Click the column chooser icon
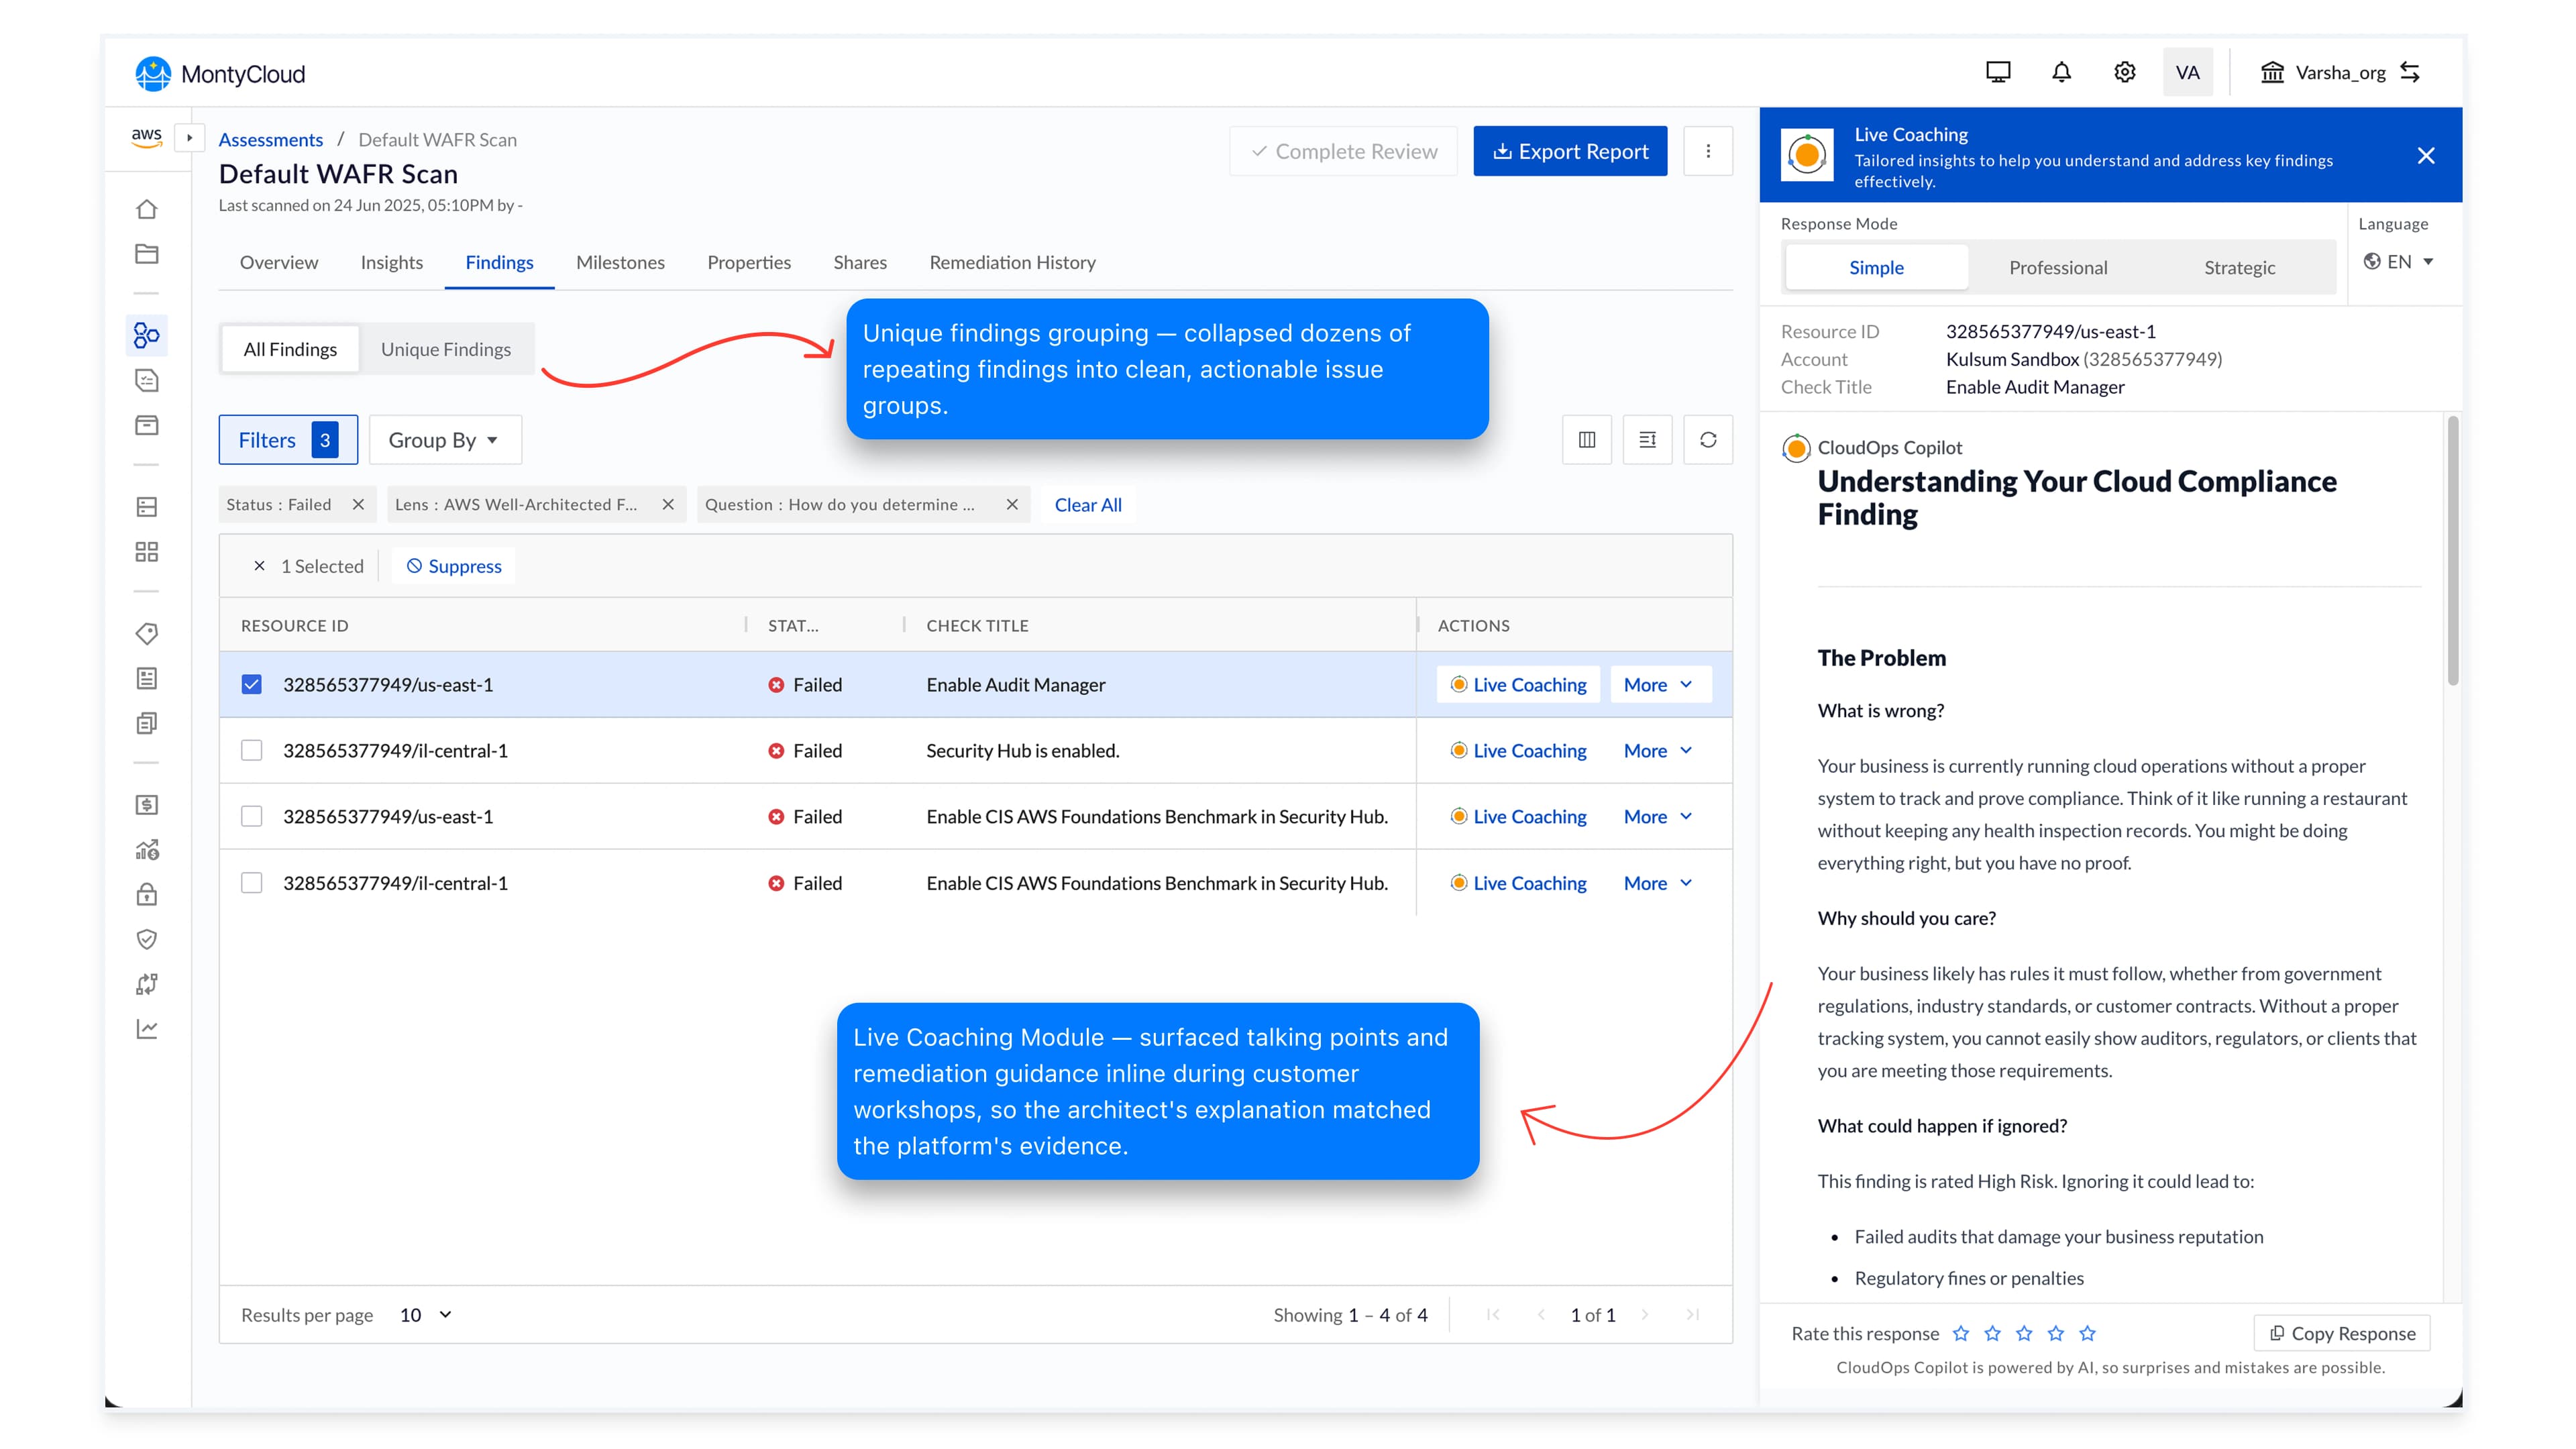The width and height of the screenshot is (2576, 1449). tap(1587, 440)
